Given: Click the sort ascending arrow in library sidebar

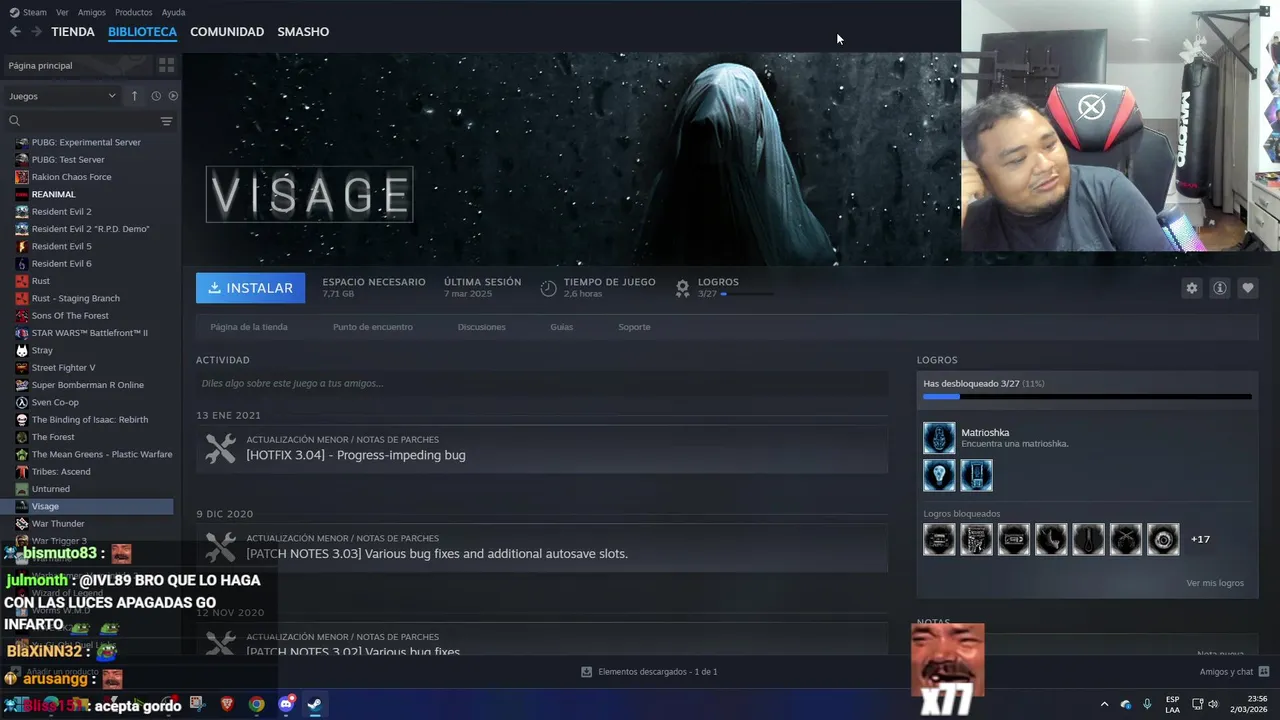Looking at the screenshot, I should tap(134, 96).
